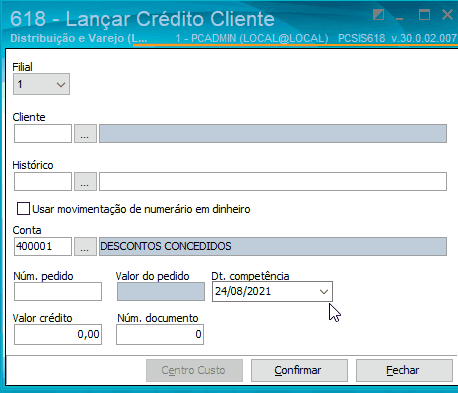Enable Usar movimentação de numerário em dinheiro

point(23,209)
